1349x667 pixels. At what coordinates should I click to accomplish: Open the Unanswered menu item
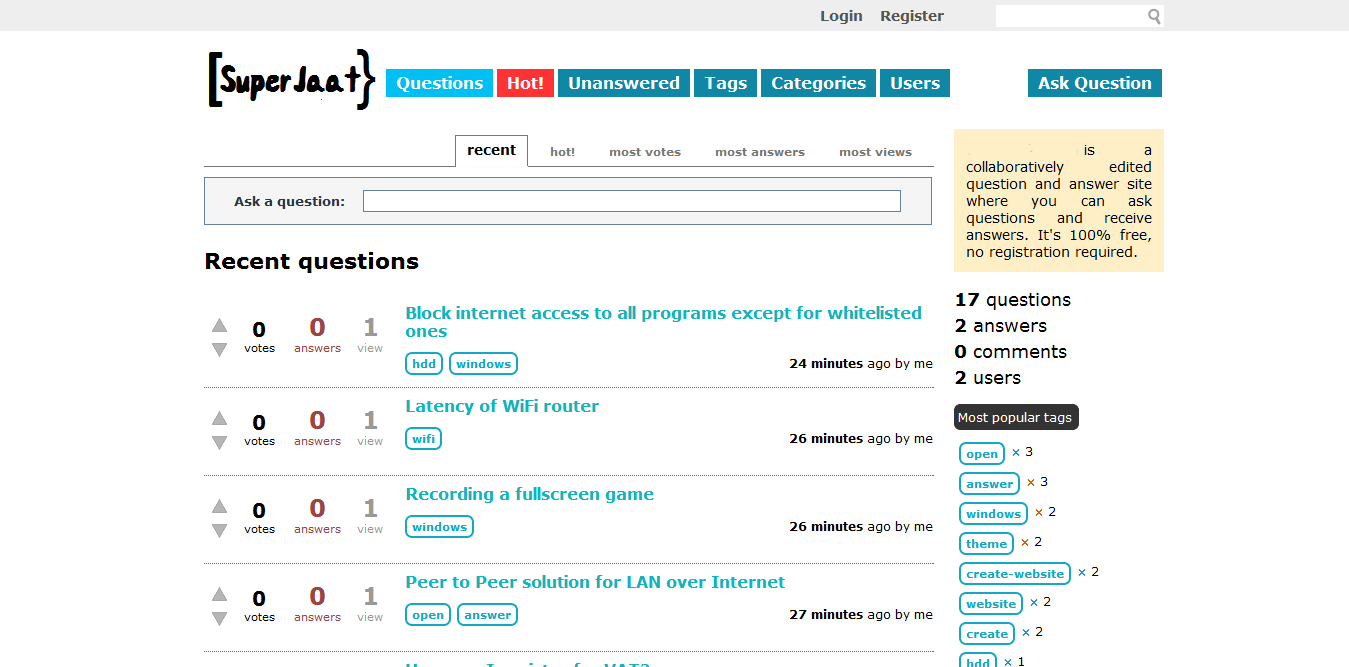624,83
